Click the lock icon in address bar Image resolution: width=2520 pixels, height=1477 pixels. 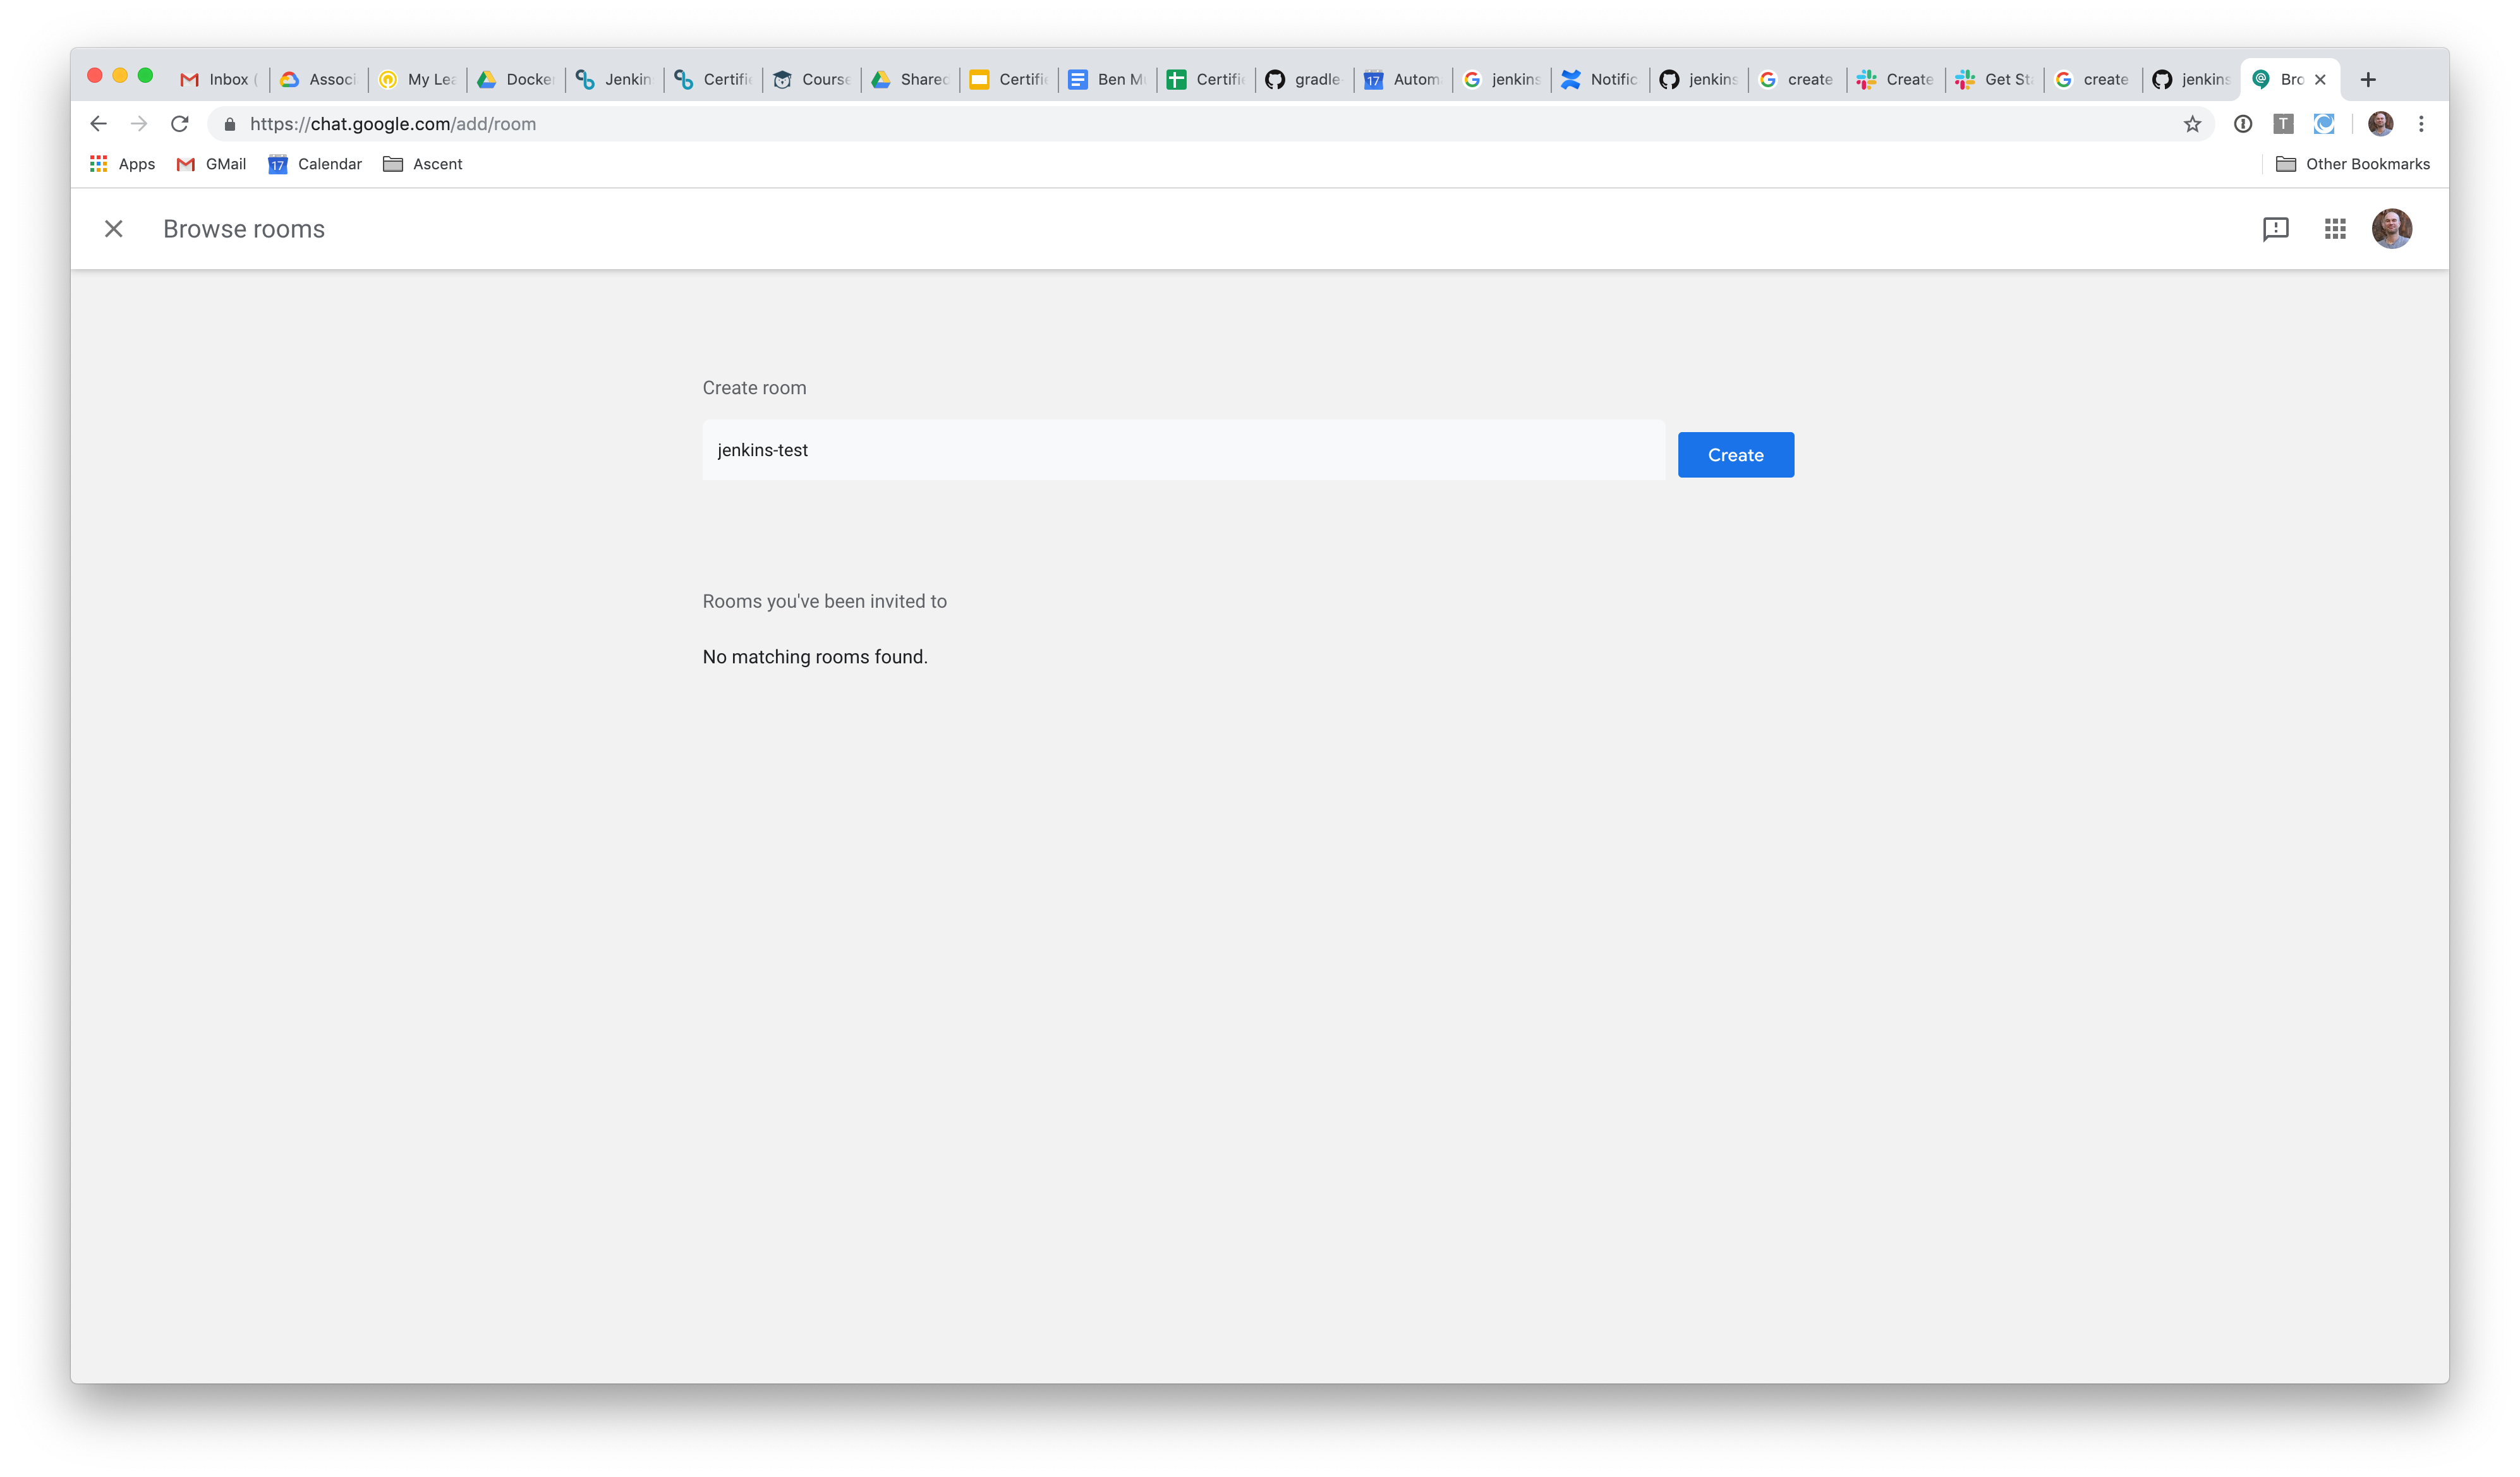pyautogui.click(x=230, y=124)
